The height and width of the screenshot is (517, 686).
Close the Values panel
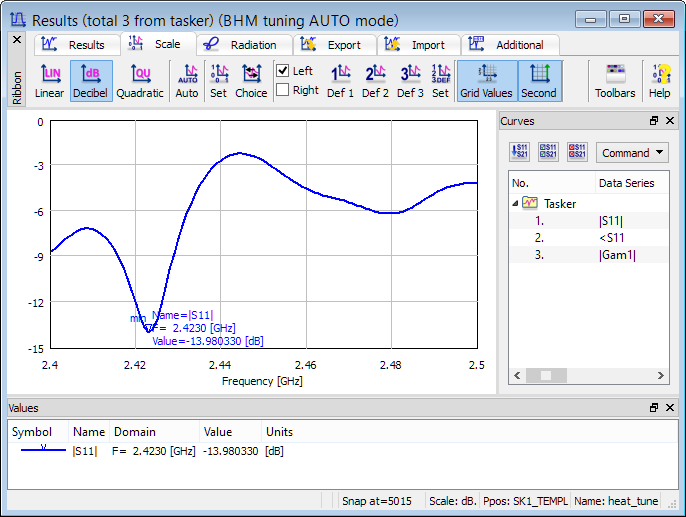[672, 408]
